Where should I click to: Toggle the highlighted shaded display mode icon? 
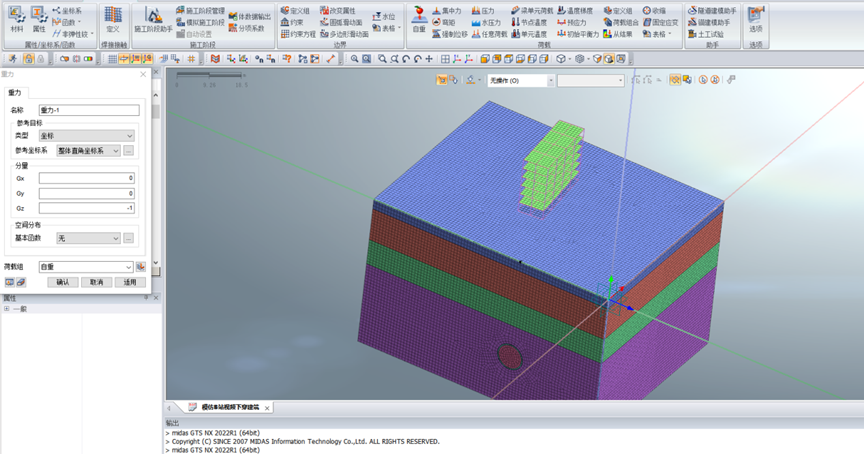608,59
